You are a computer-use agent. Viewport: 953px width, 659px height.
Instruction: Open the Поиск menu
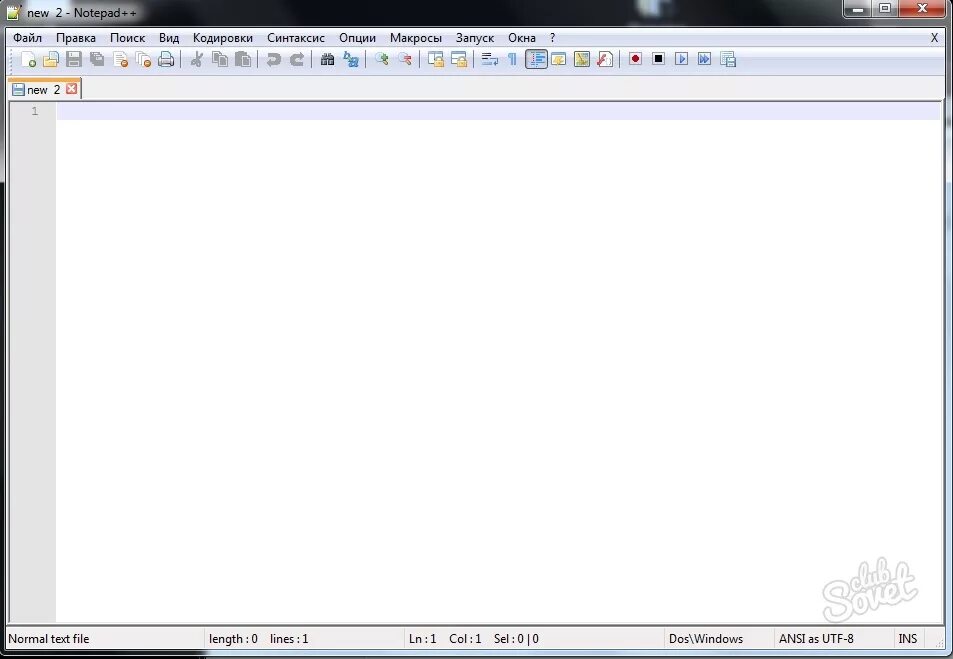(128, 38)
